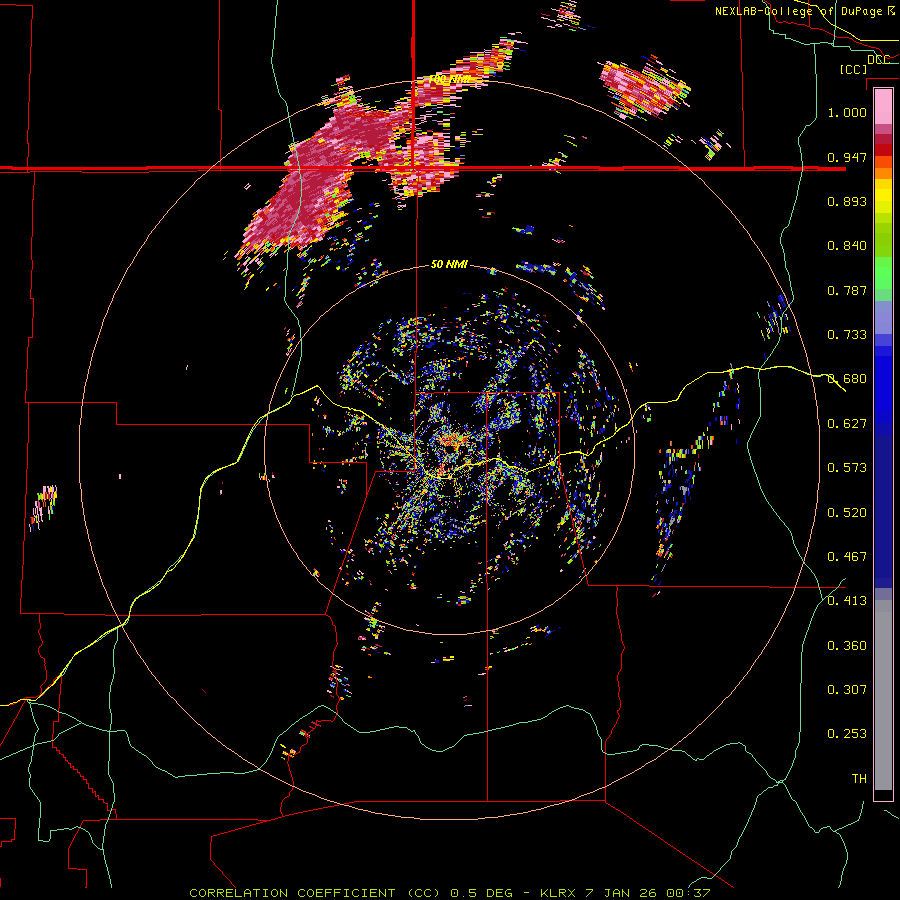900x900 pixels.
Task: Select the 0.520 legend value
Action: (x=847, y=513)
